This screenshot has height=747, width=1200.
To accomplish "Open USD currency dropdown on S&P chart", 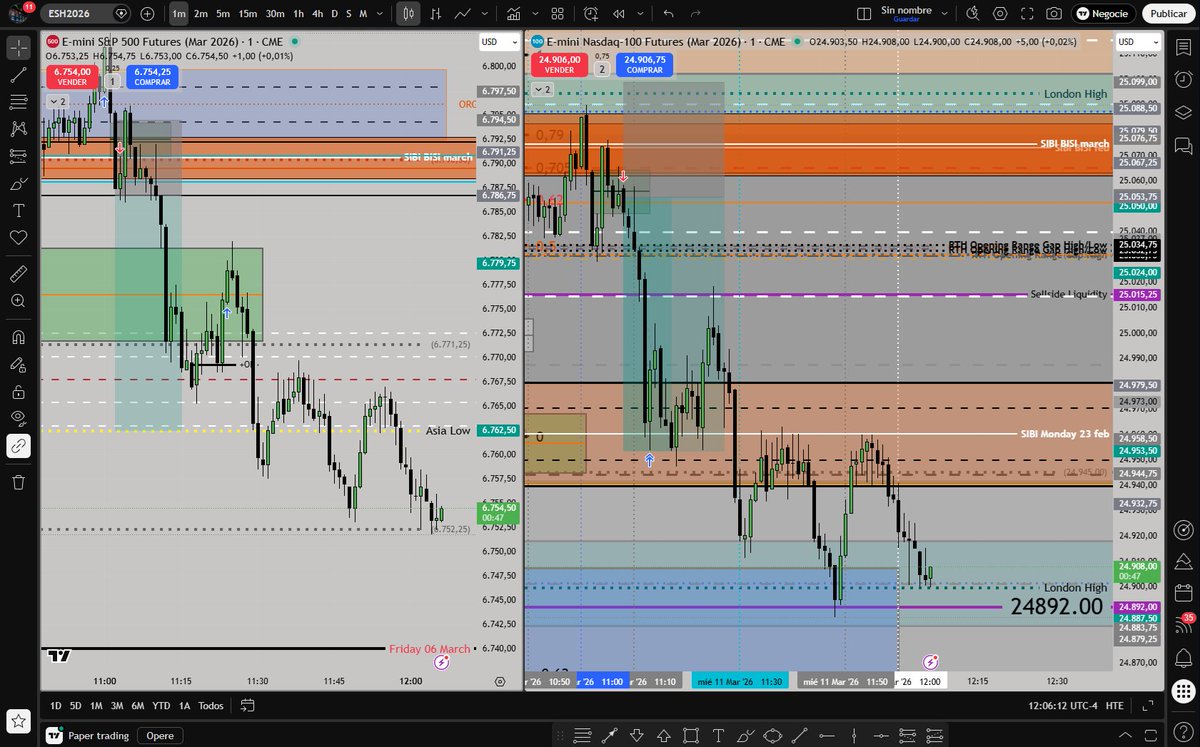I will point(498,42).
